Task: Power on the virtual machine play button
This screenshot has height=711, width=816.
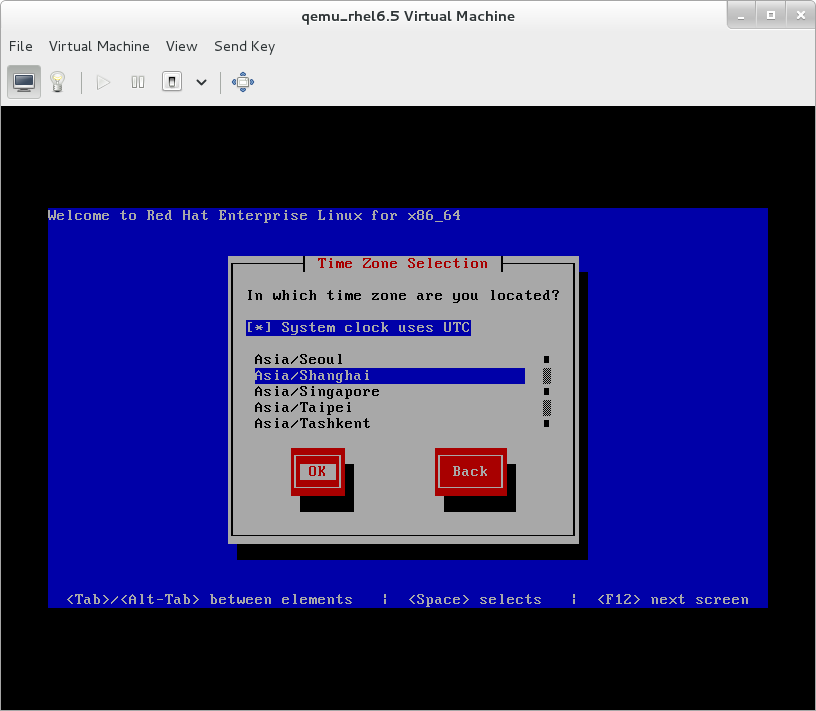Action: point(103,82)
